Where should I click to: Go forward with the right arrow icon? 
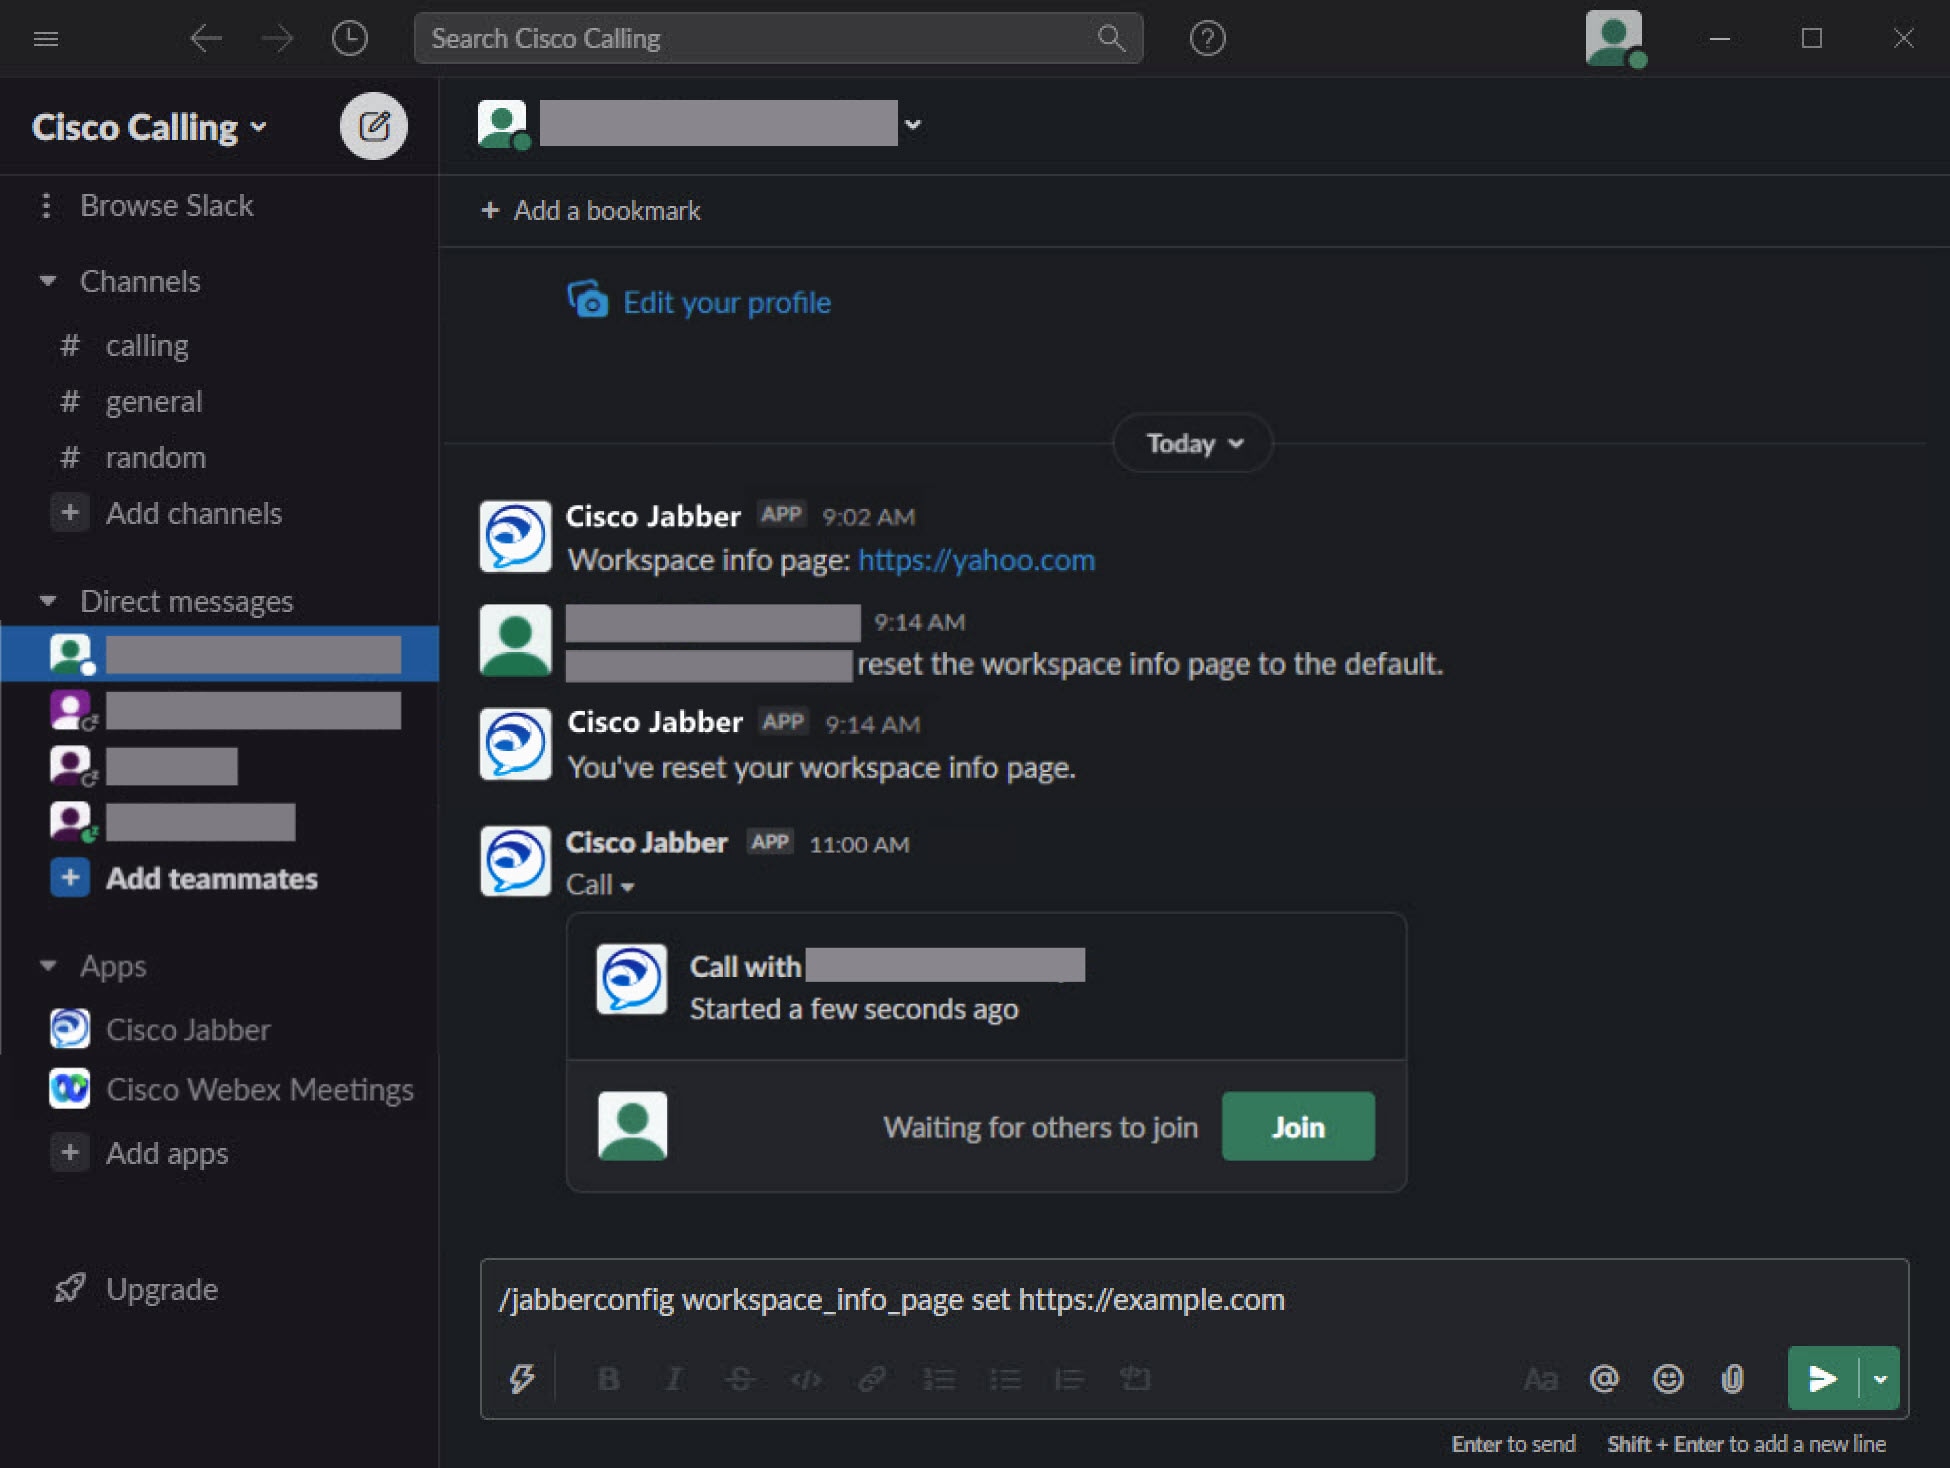[x=277, y=39]
